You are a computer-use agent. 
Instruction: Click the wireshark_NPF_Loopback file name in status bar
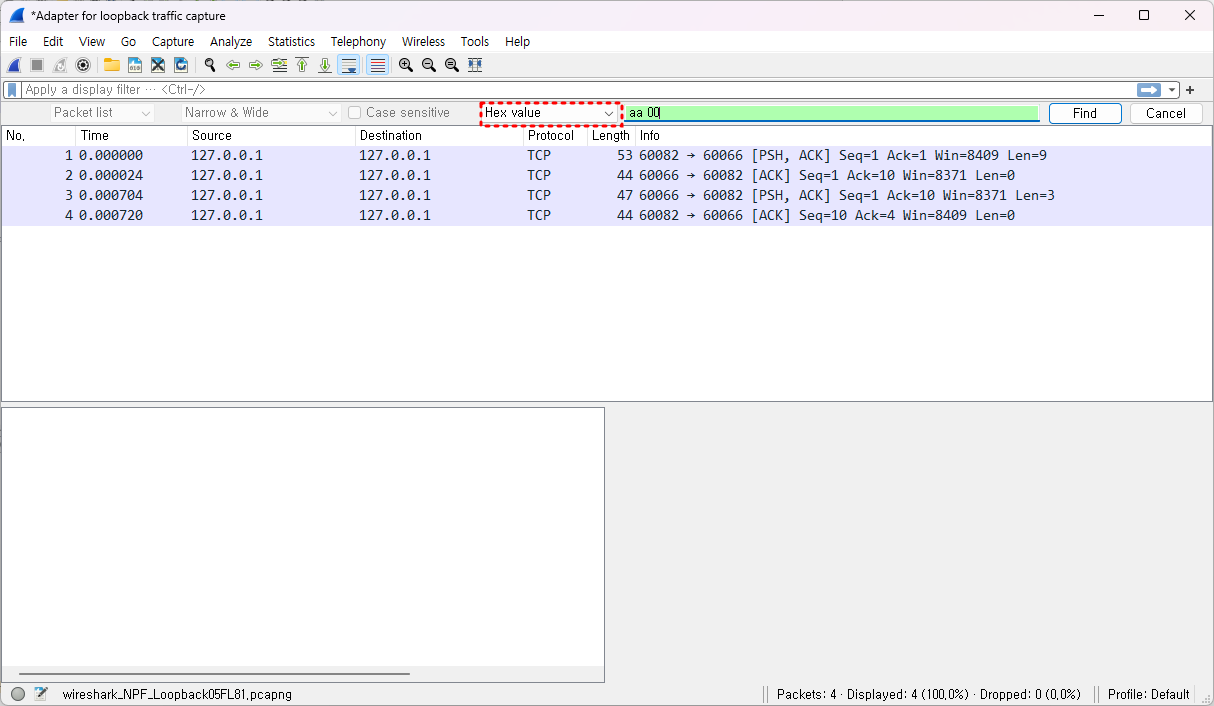click(x=177, y=694)
